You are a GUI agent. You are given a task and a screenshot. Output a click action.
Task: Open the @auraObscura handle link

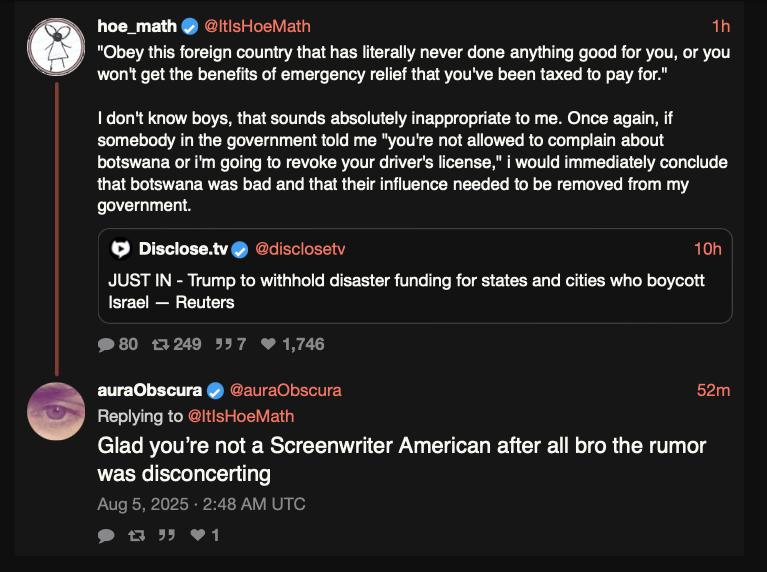click(x=285, y=390)
